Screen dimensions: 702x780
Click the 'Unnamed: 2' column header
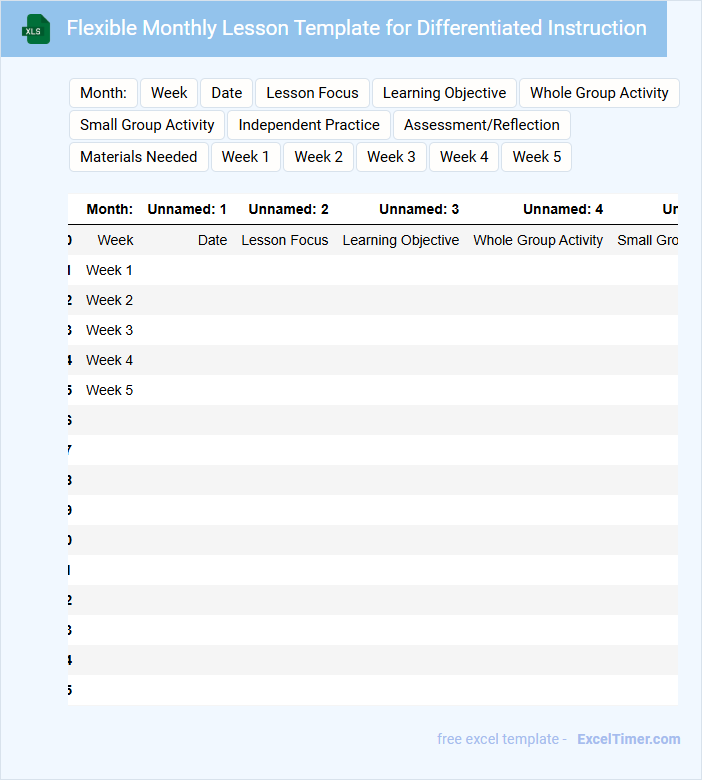[289, 209]
